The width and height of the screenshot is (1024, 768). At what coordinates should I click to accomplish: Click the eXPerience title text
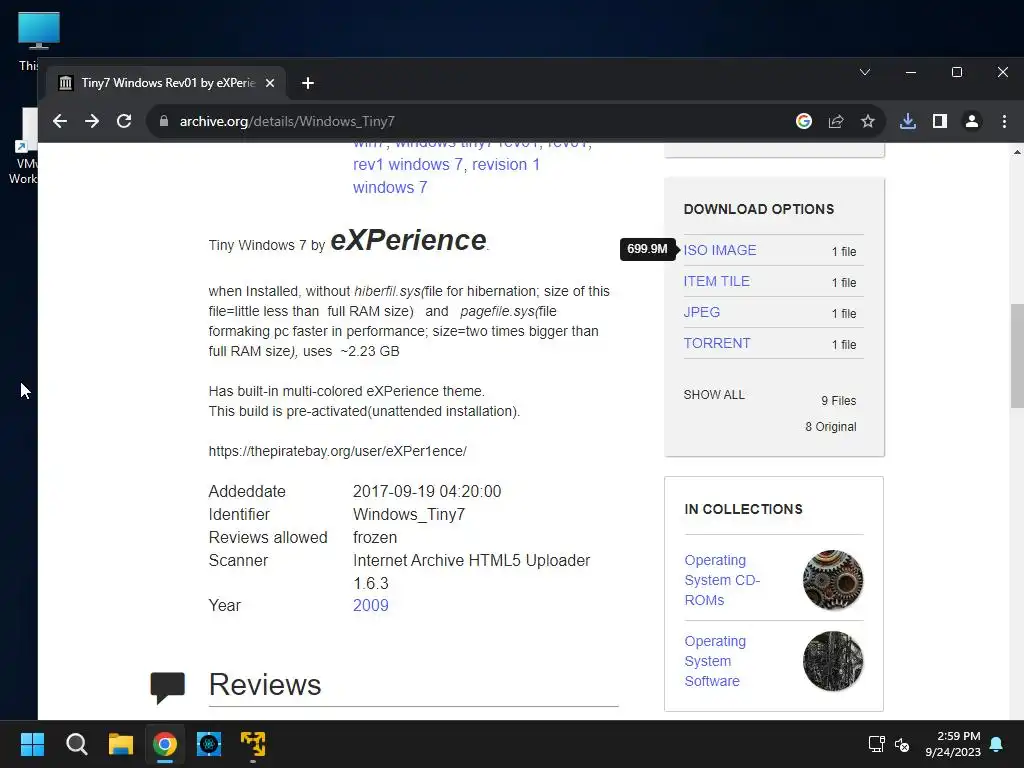(x=409, y=240)
